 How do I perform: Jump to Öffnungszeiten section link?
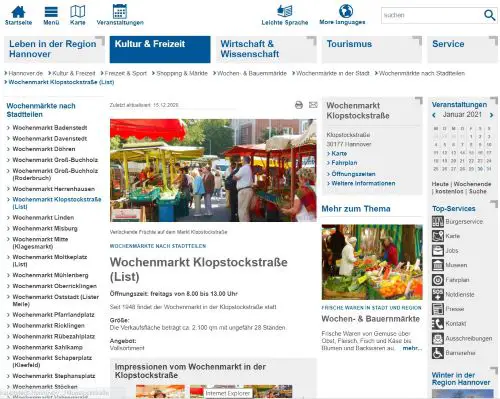(353, 174)
